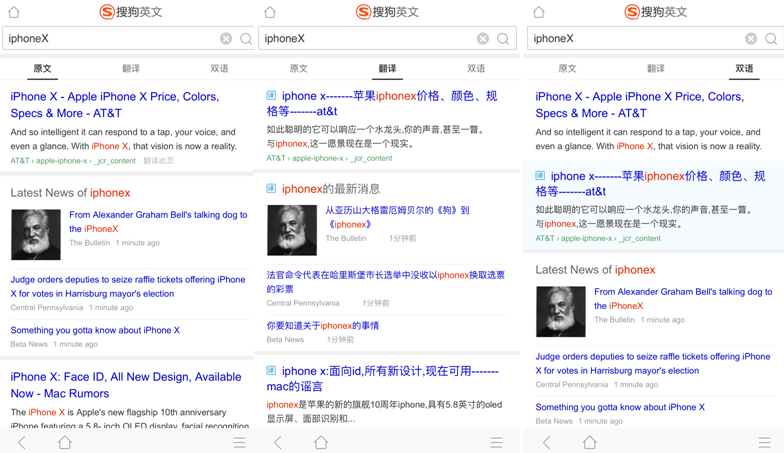784x453 pixels.
Task: Tap the home icon in left screen header
Action: click(14, 12)
